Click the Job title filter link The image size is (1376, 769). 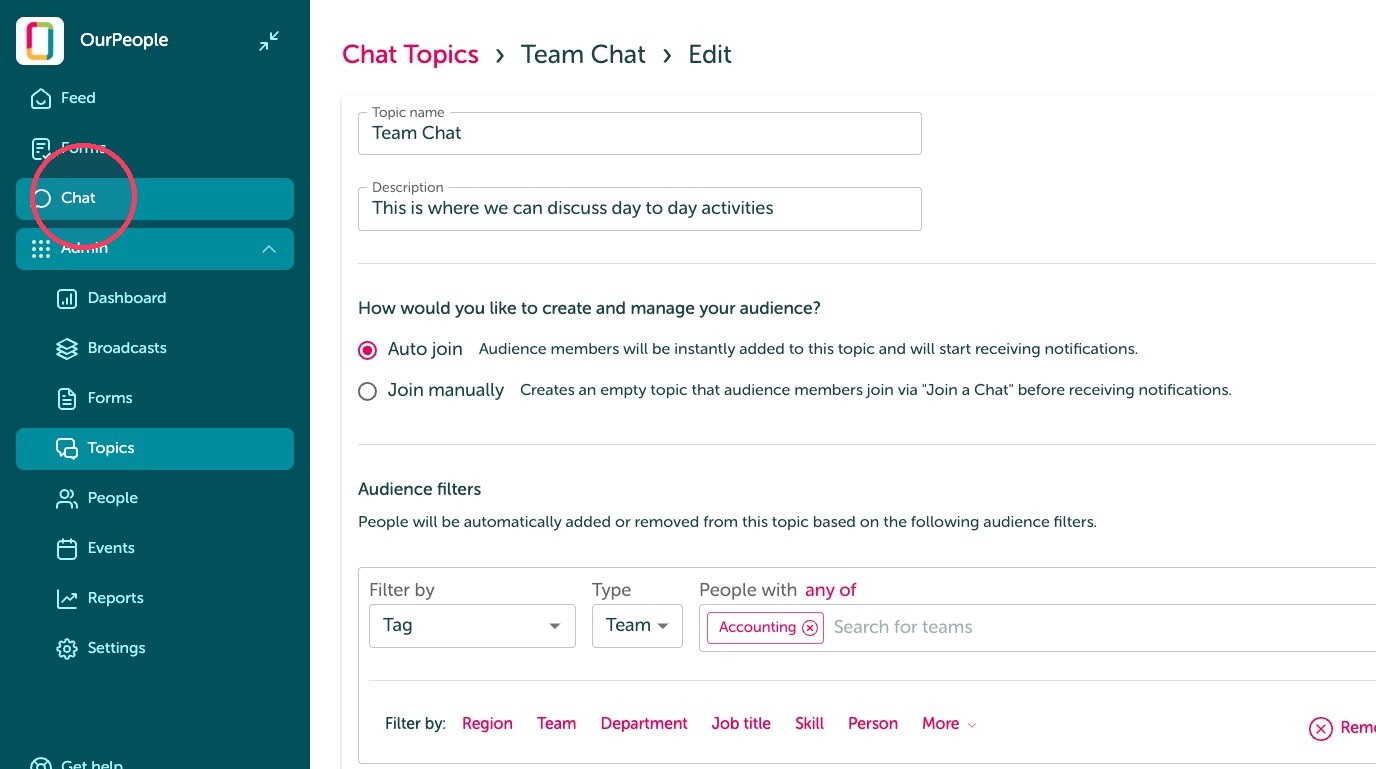(741, 724)
